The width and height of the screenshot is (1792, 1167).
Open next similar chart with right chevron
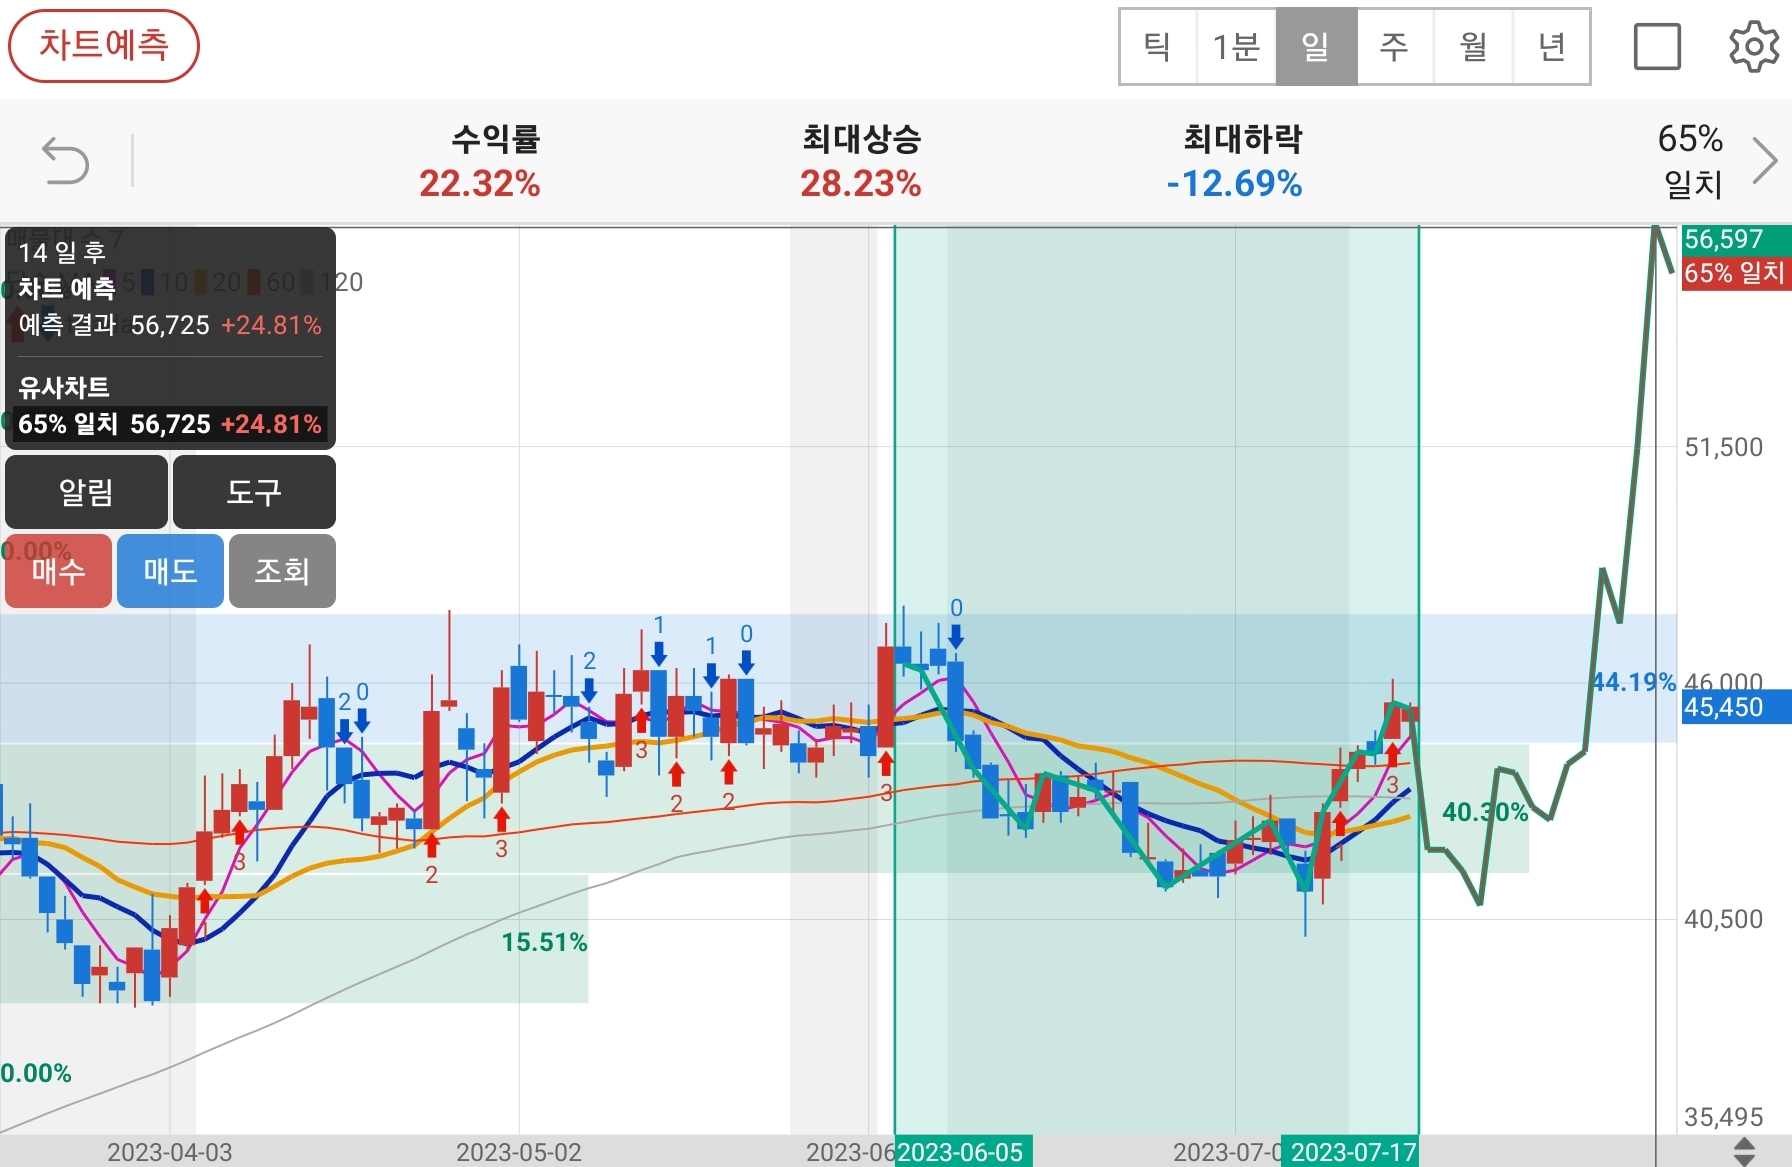[1765, 160]
